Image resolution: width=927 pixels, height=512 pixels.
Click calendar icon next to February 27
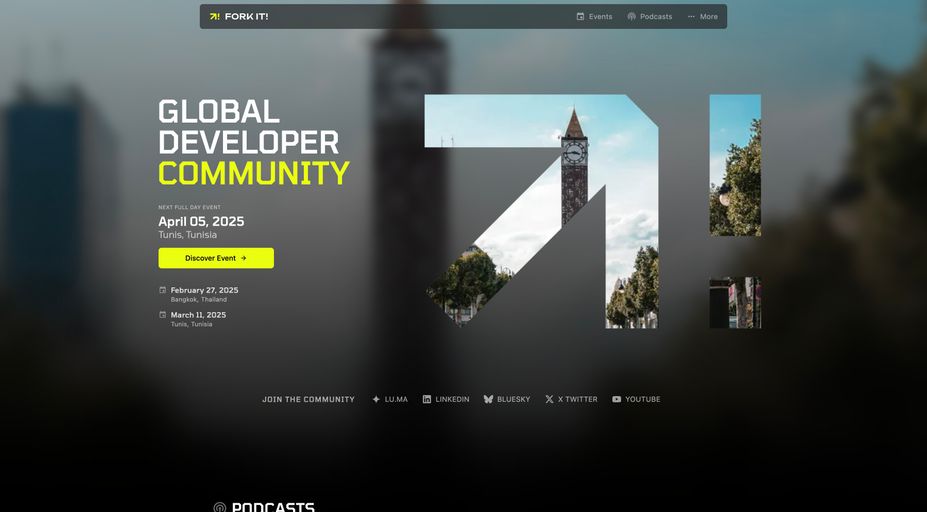click(x=163, y=290)
